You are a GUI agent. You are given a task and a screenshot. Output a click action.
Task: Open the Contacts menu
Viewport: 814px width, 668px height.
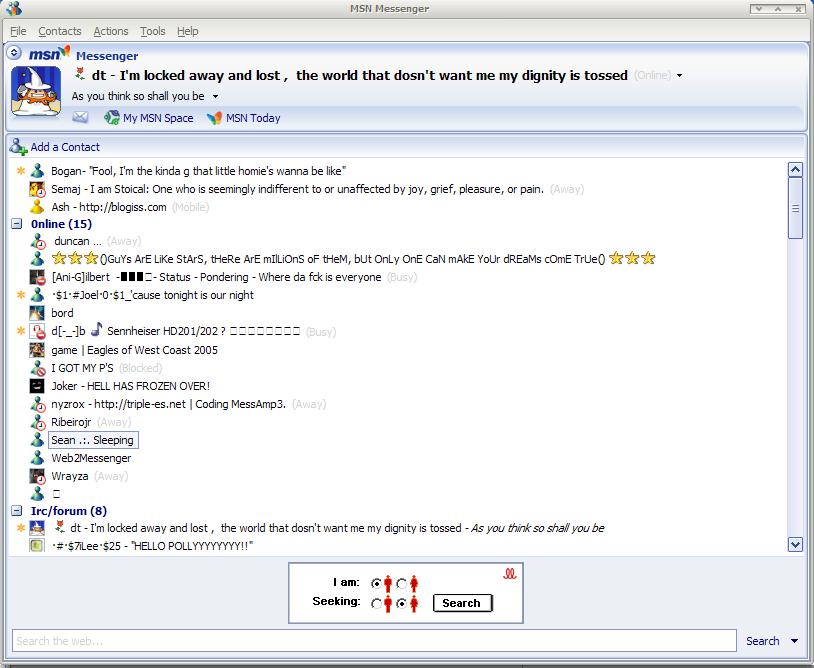(60, 31)
